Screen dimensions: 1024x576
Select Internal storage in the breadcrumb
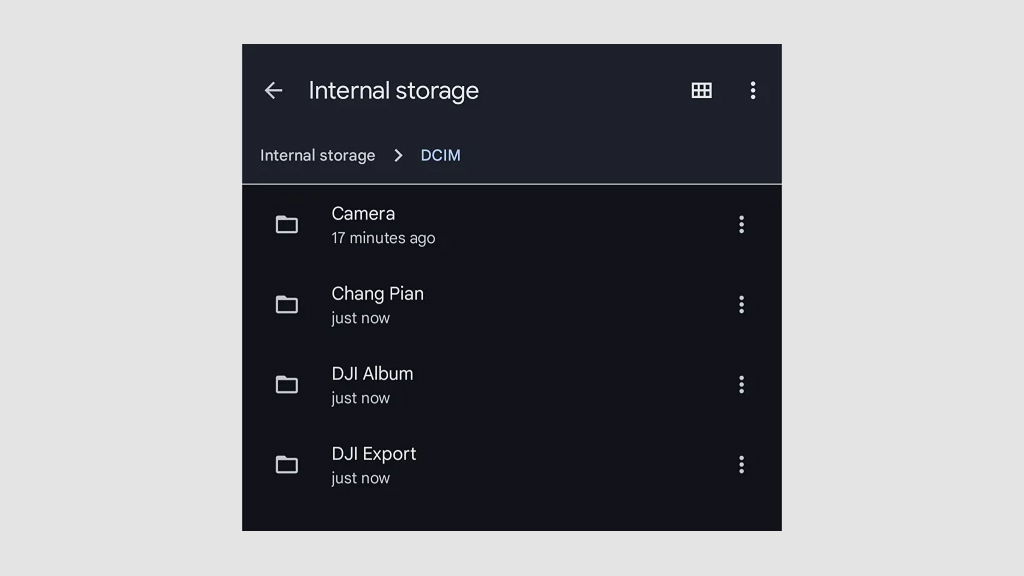(x=317, y=155)
